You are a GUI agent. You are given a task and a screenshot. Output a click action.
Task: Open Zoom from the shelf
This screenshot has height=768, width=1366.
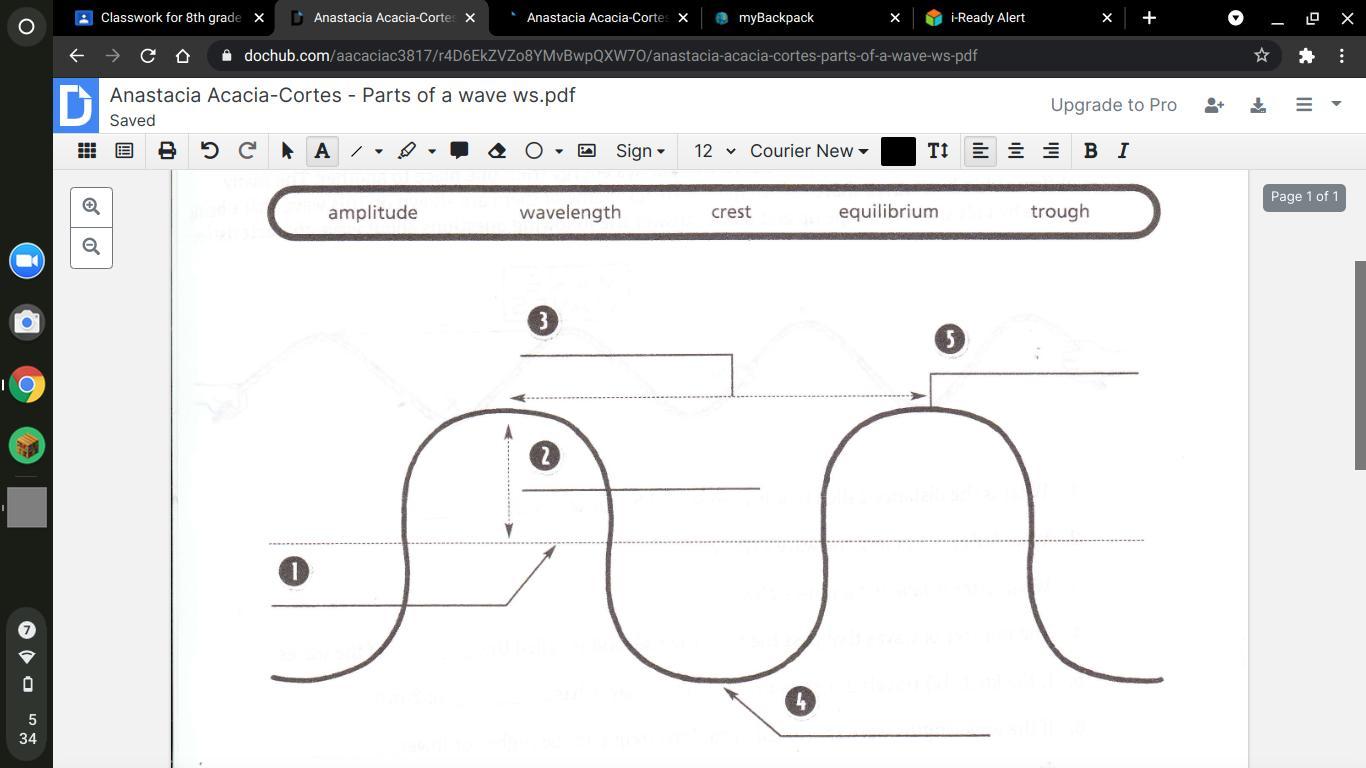[x=27, y=261]
